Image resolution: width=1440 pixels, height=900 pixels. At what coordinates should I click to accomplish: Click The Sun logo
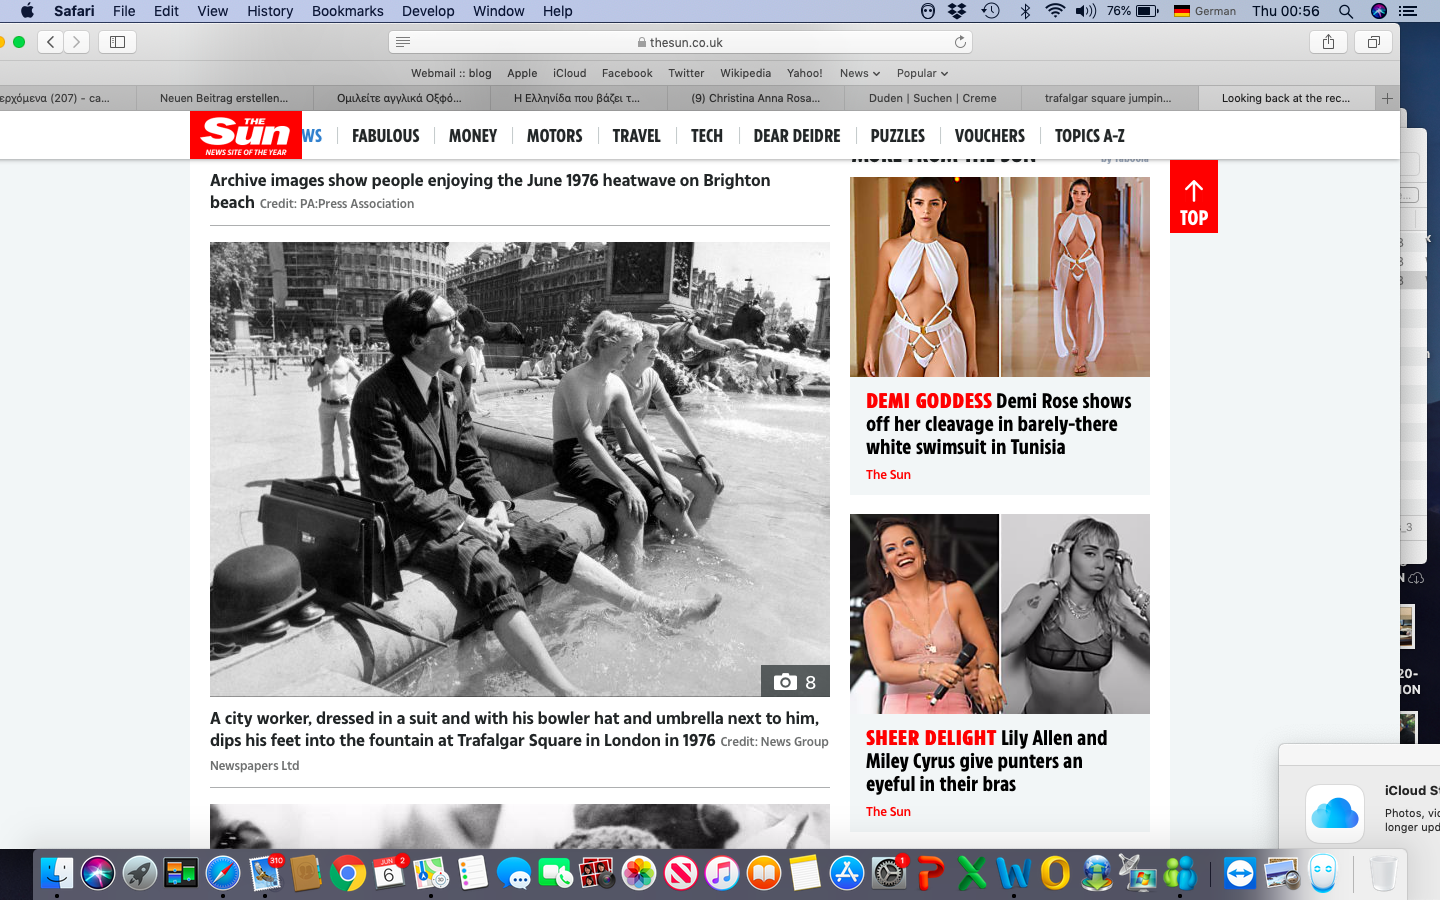click(x=246, y=135)
